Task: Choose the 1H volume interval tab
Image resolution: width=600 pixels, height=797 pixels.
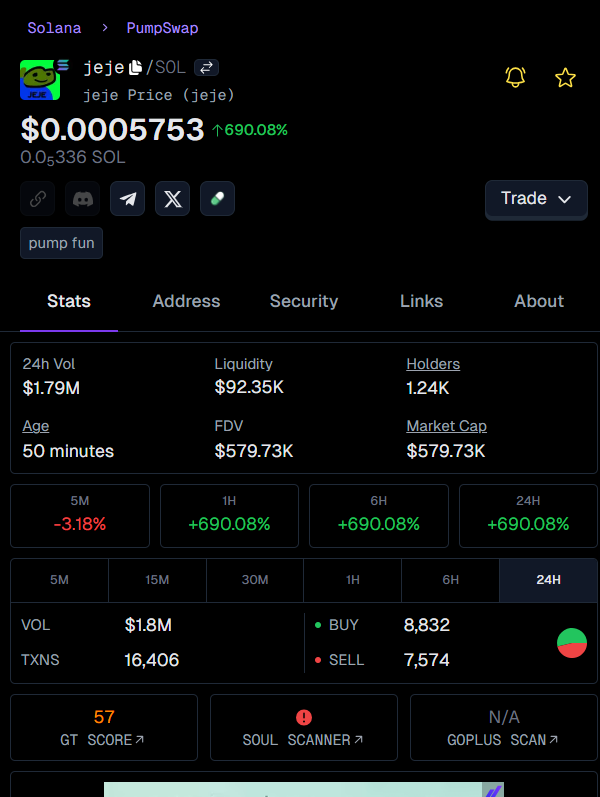Action: [353, 580]
